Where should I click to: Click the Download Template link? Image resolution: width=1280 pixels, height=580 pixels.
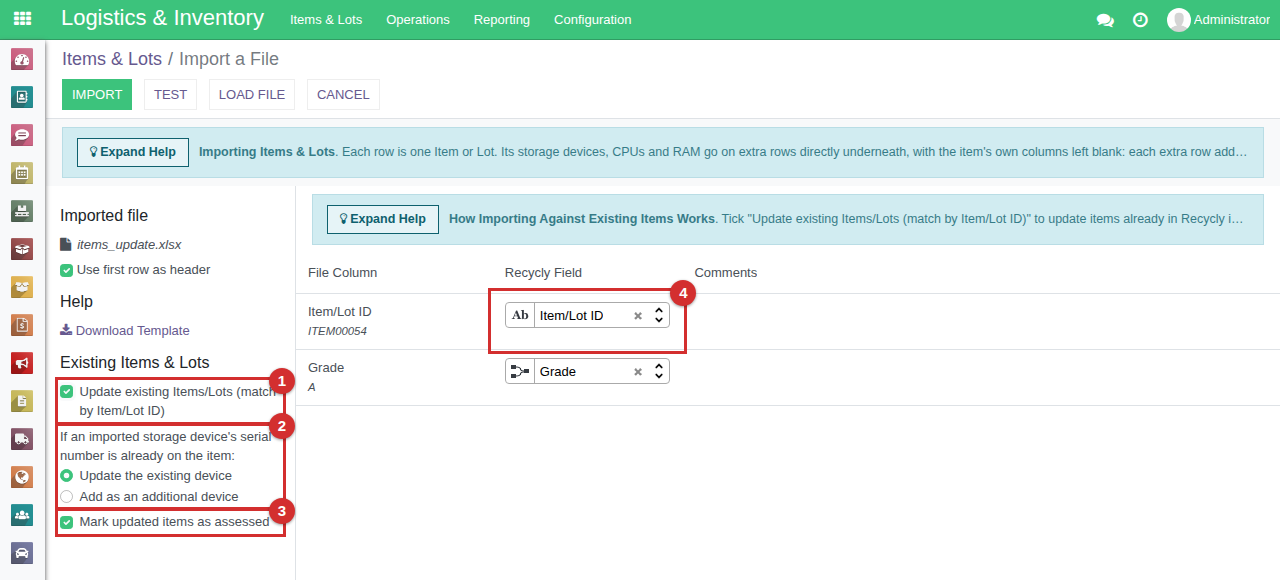pos(132,331)
